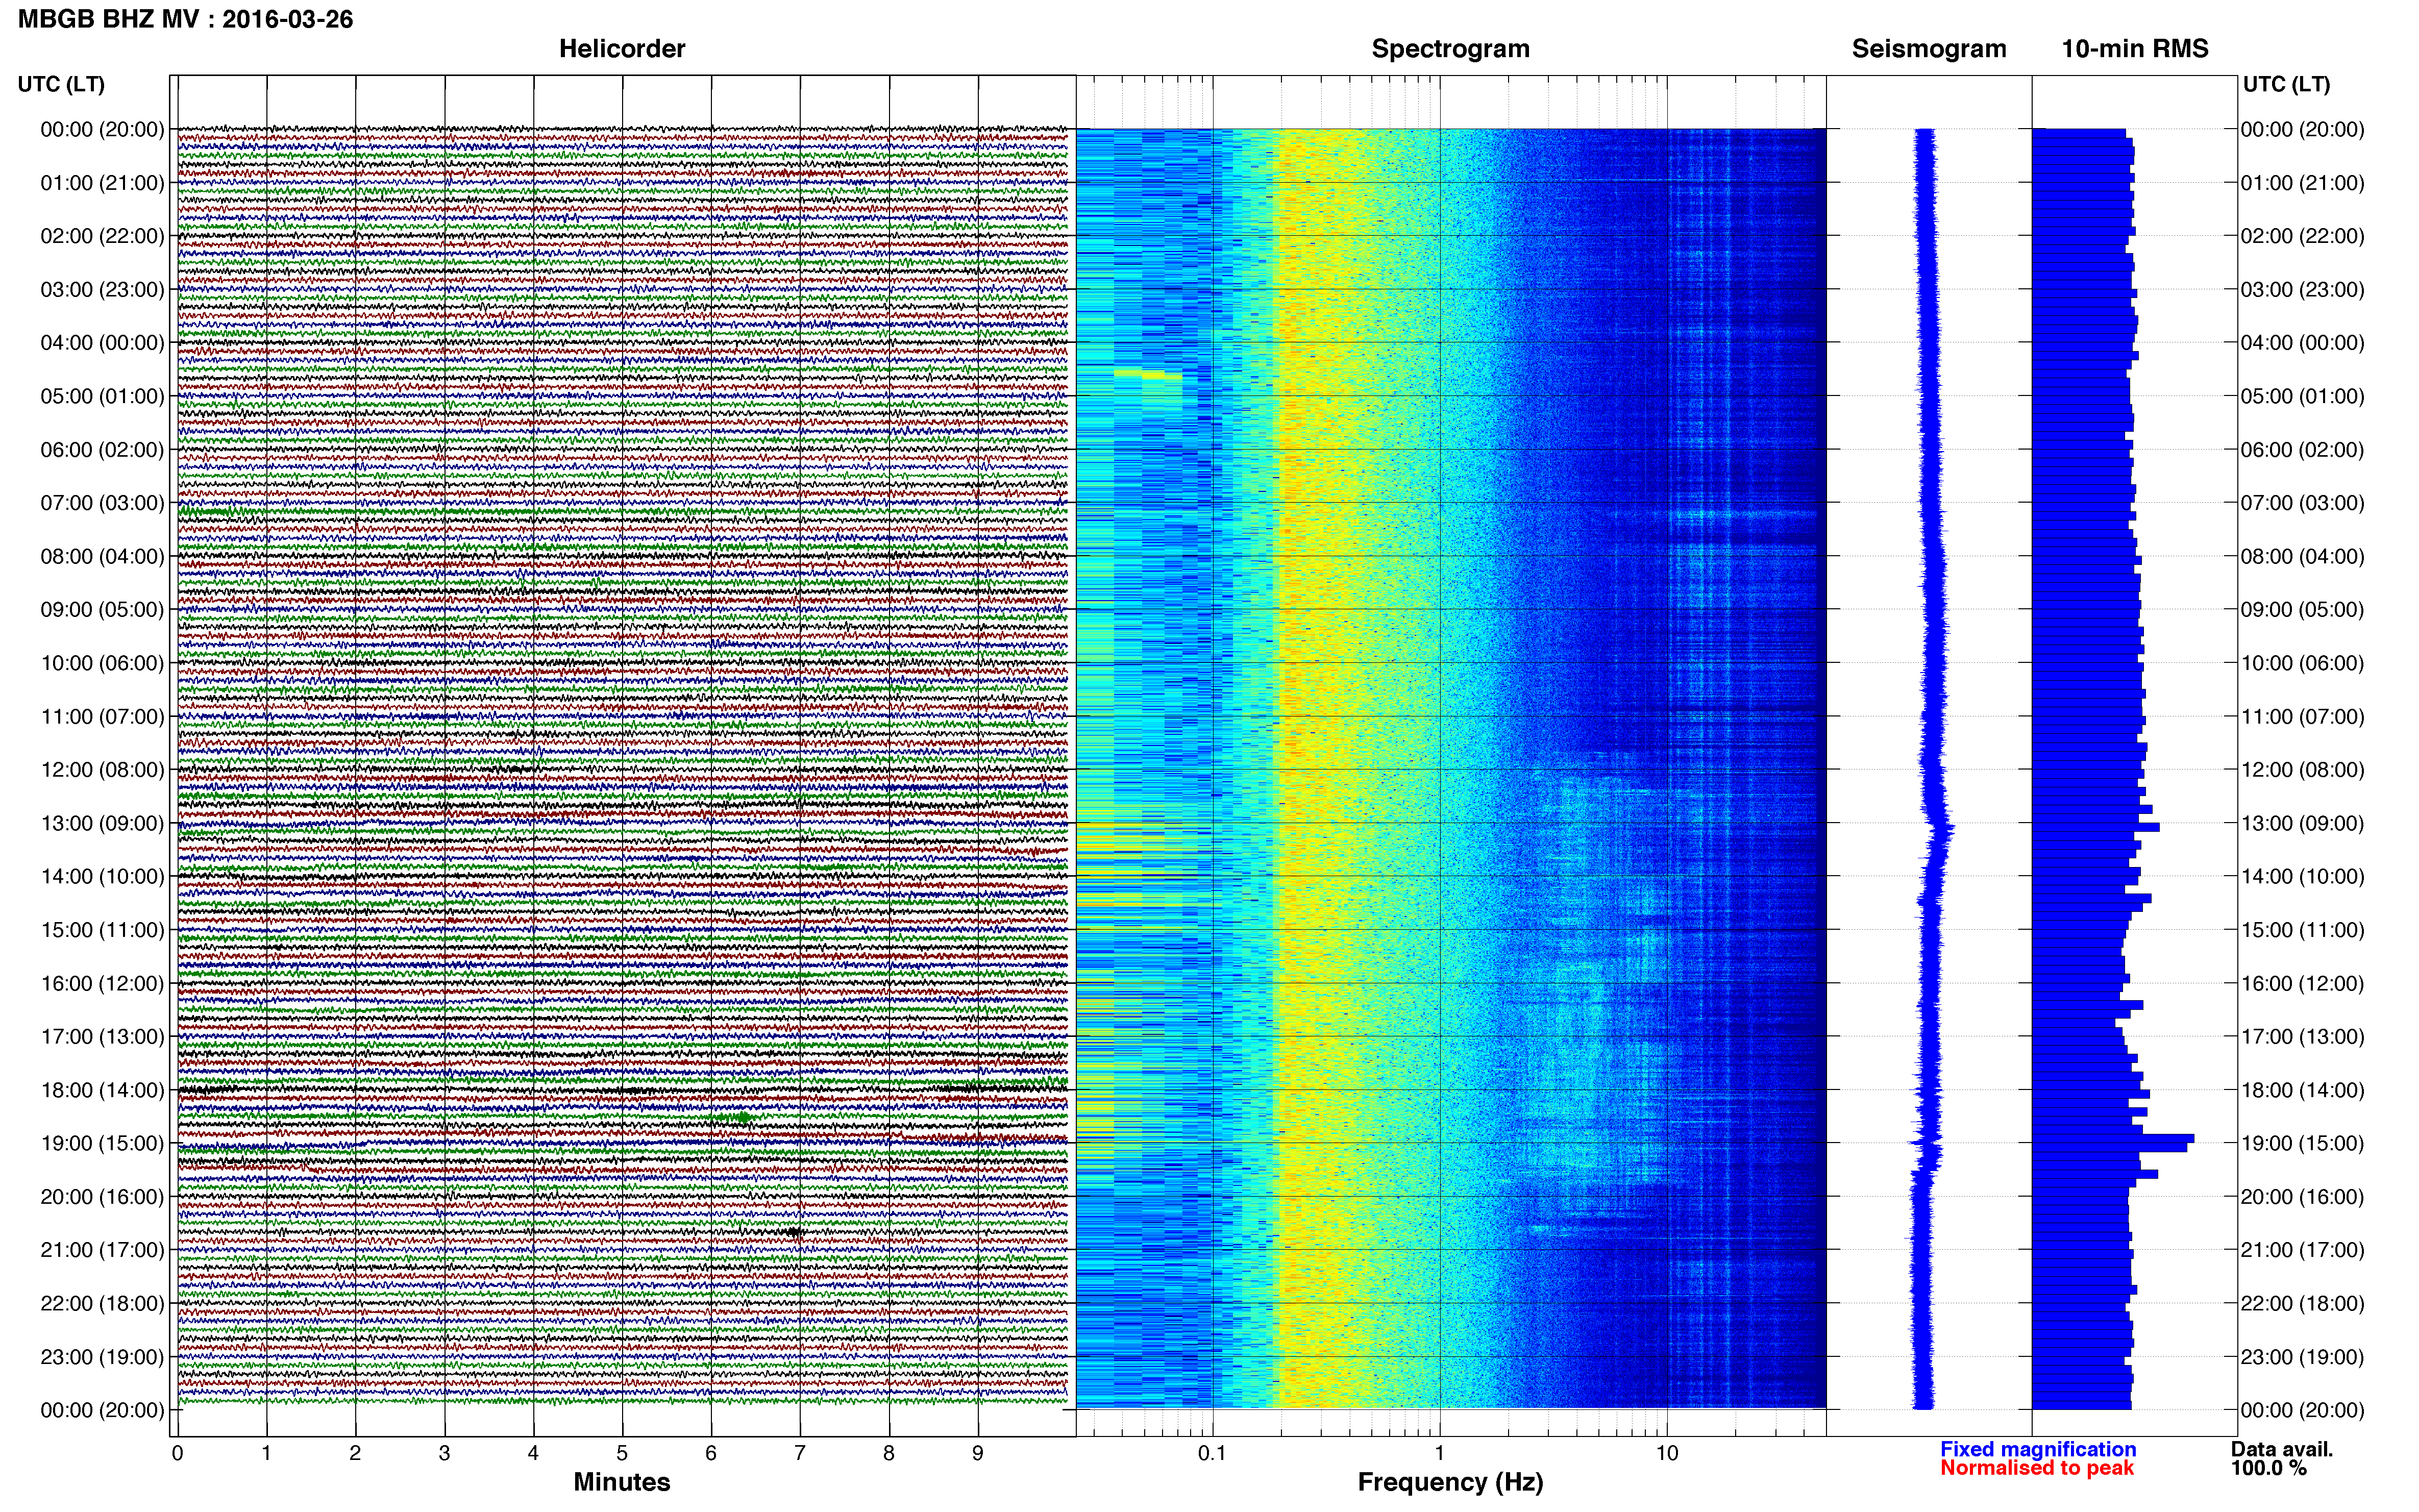This screenshot has width=2419, height=1512.
Task: Click minute tick label 1
Action: click(x=266, y=1453)
